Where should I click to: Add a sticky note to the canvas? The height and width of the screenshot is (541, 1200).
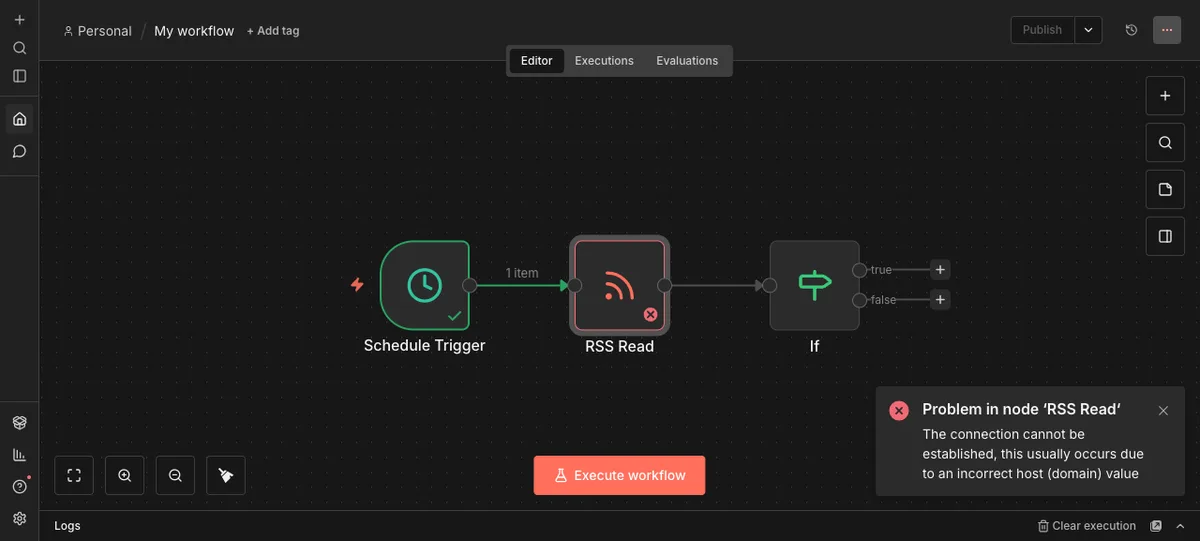tap(1165, 190)
